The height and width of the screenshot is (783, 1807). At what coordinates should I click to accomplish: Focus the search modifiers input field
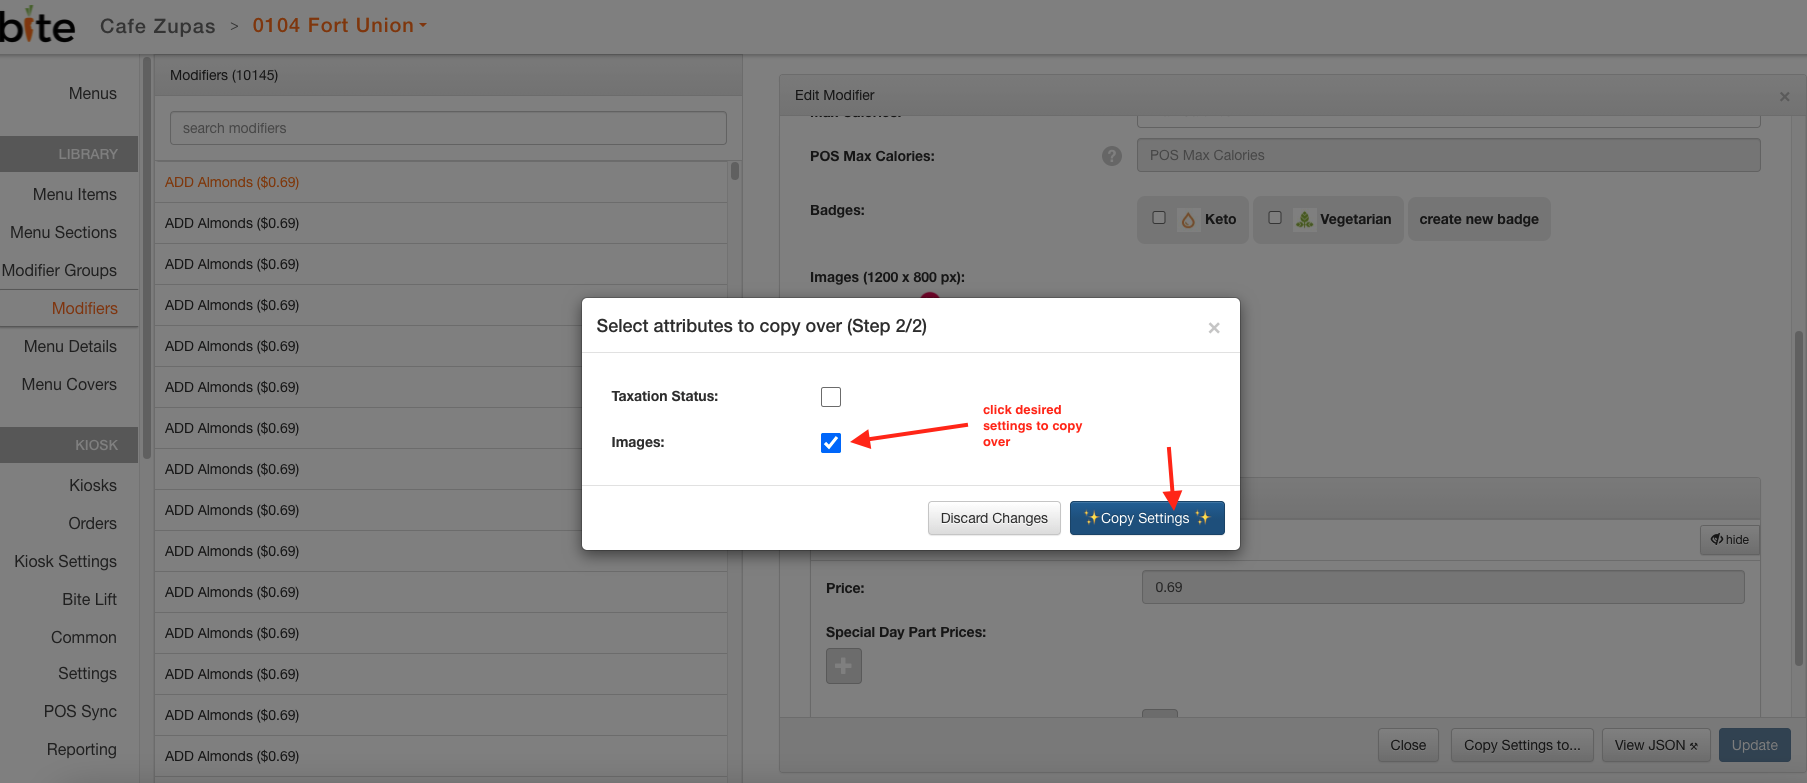click(x=448, y=128)
